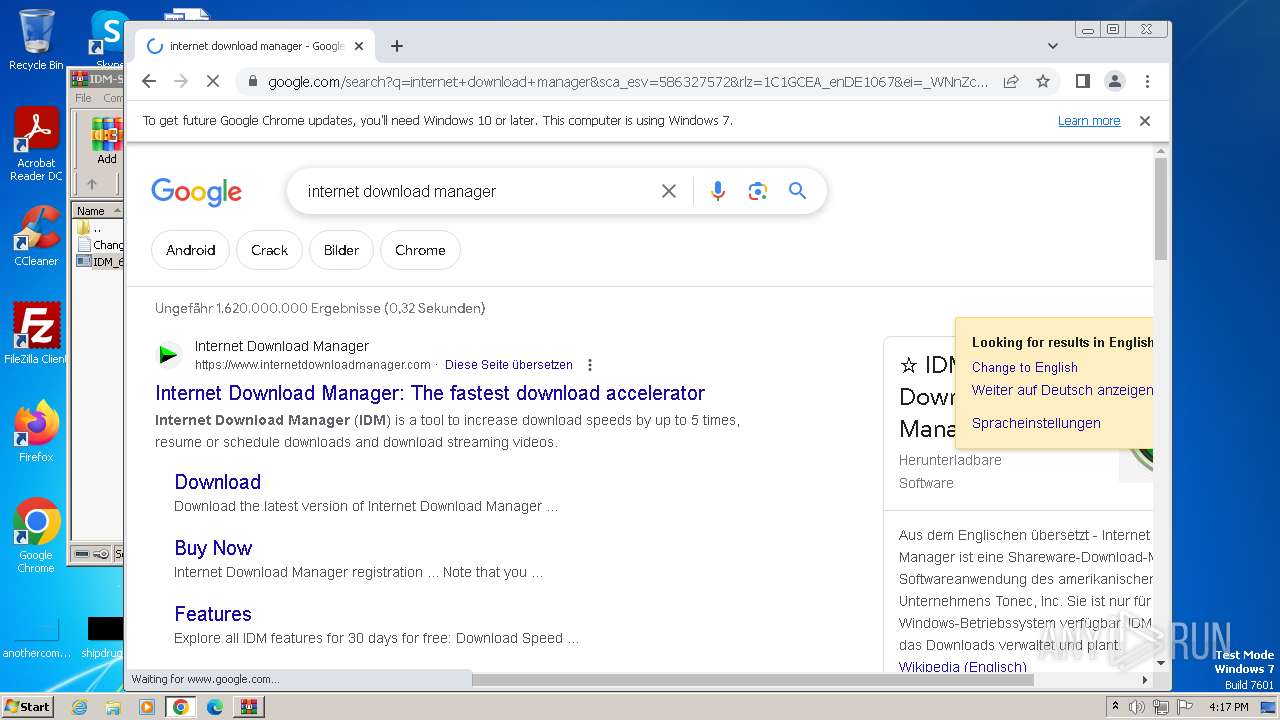Apply the Crack search filter chip
The image size is (1280, 720).
[x=269, y=250]
